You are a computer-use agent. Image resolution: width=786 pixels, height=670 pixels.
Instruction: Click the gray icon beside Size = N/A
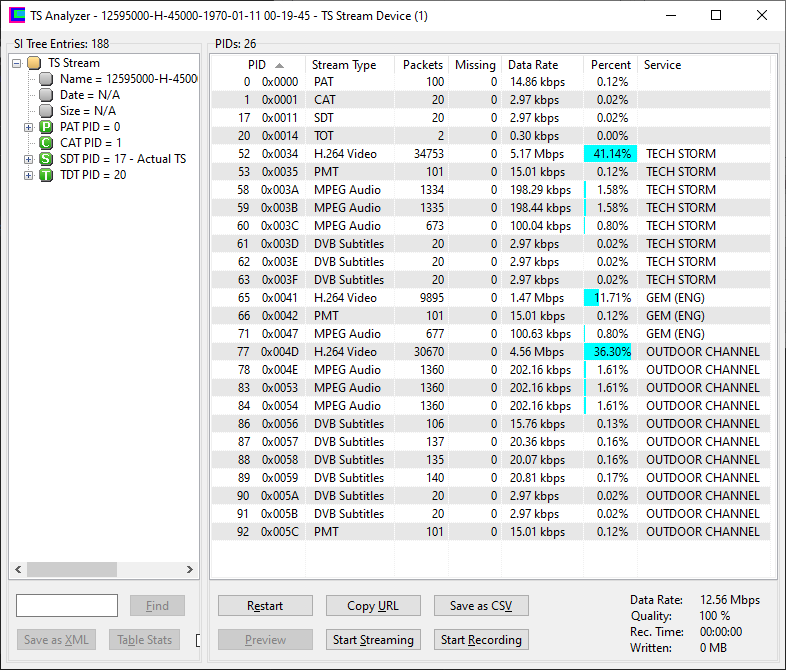pyautogui.click(x=46, y=111)
